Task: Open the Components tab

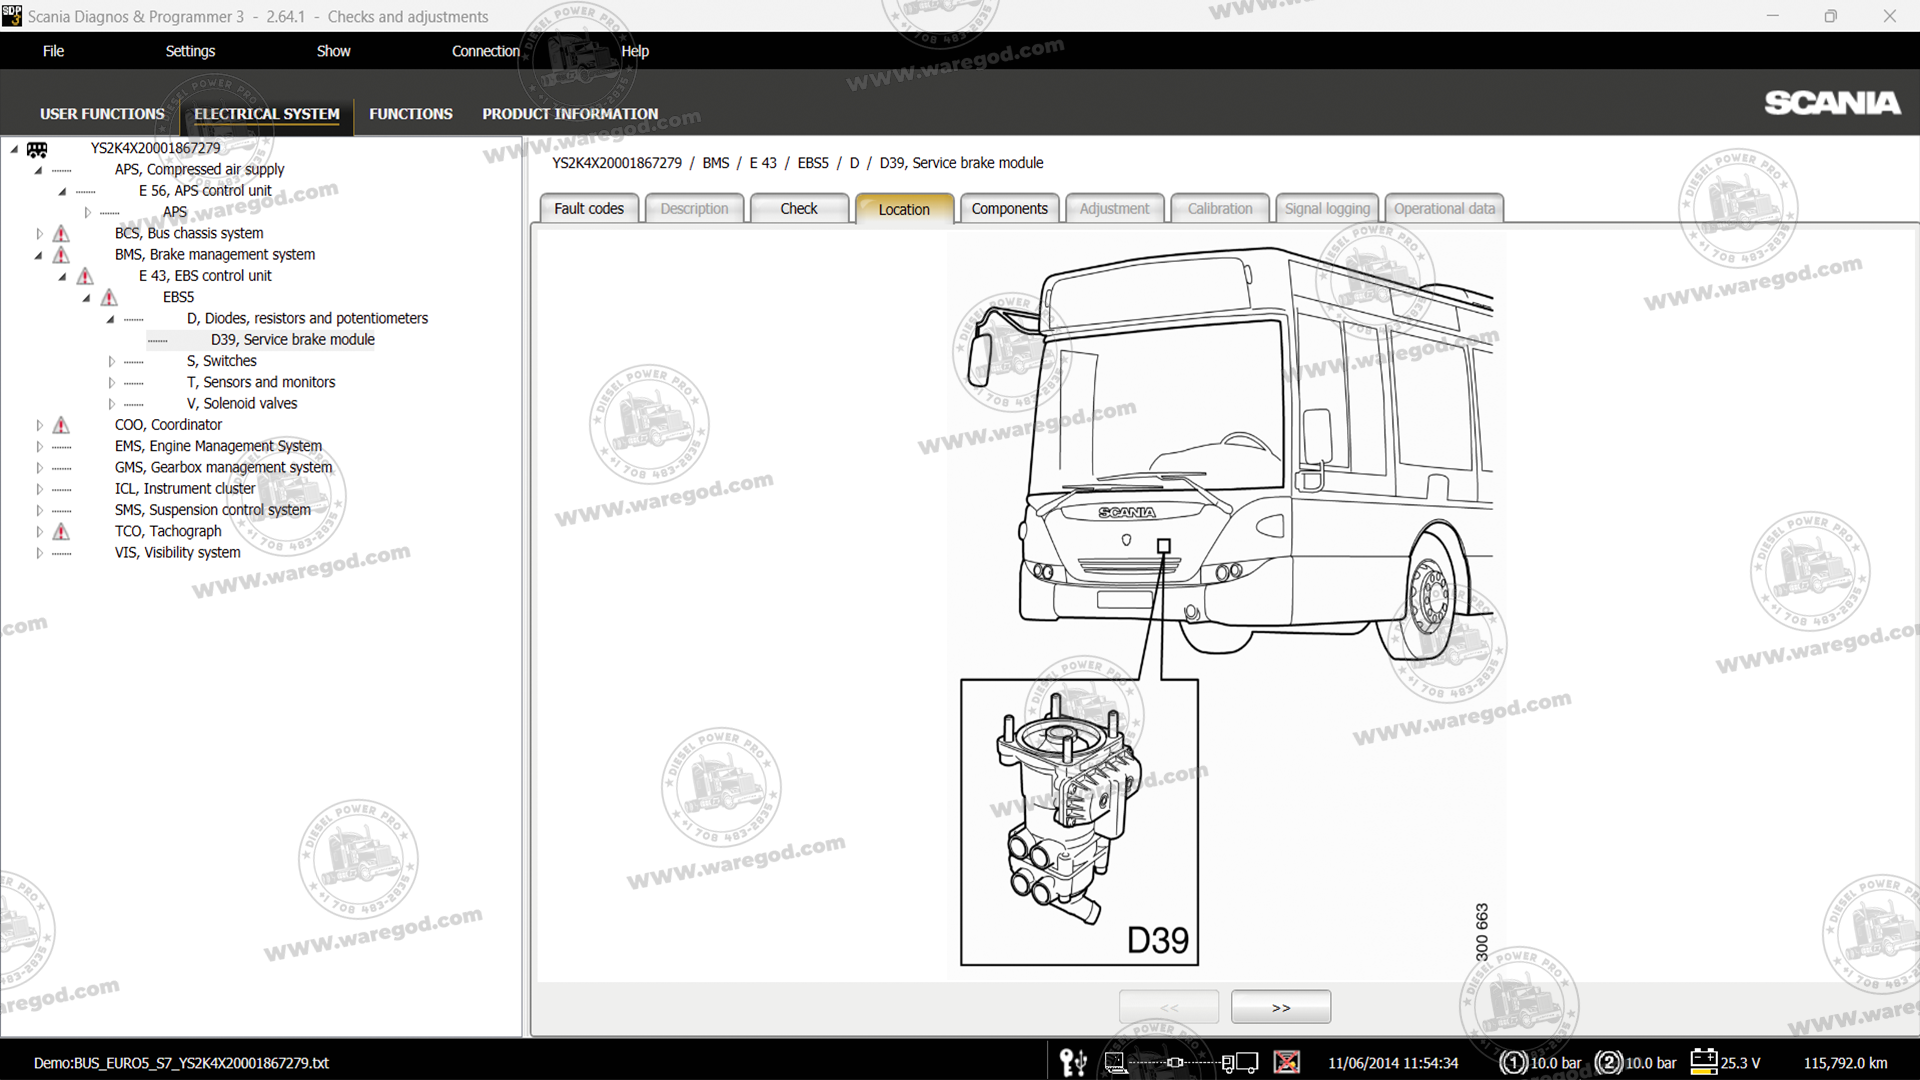Action: pos(1009,208)
